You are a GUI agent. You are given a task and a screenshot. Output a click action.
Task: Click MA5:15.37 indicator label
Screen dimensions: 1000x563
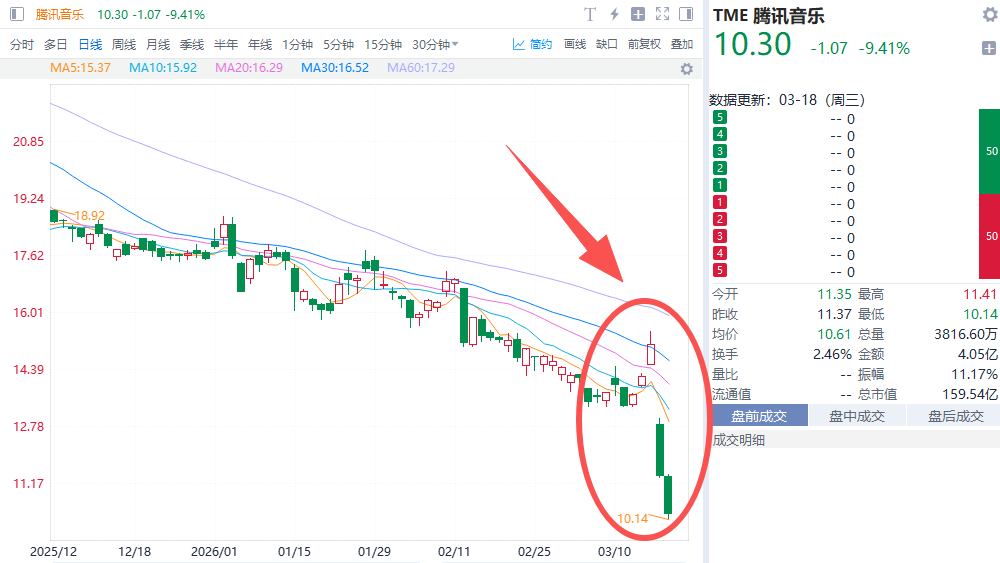point(80,68)
